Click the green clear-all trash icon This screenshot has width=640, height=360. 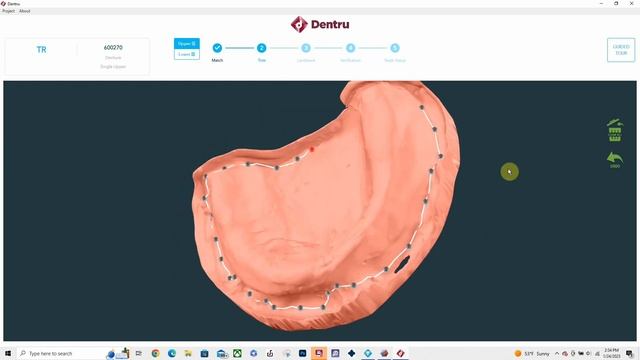coord(615,130)
